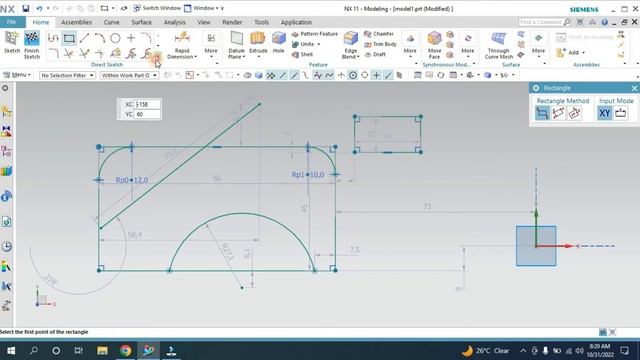Click the Find a Command search box
The width and height of the screenshot is (640, 360).
pyautogui.click(x=545, y=22)
